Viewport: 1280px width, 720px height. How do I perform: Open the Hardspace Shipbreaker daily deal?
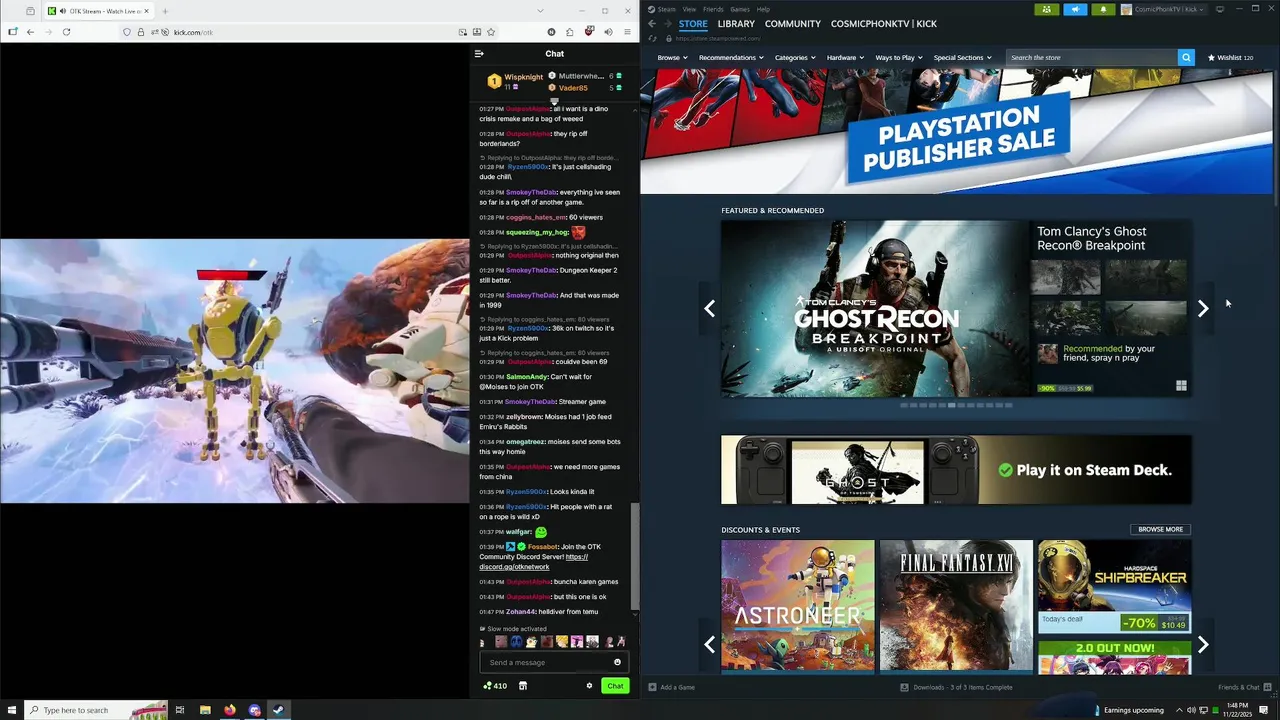tap(1114, 587)
